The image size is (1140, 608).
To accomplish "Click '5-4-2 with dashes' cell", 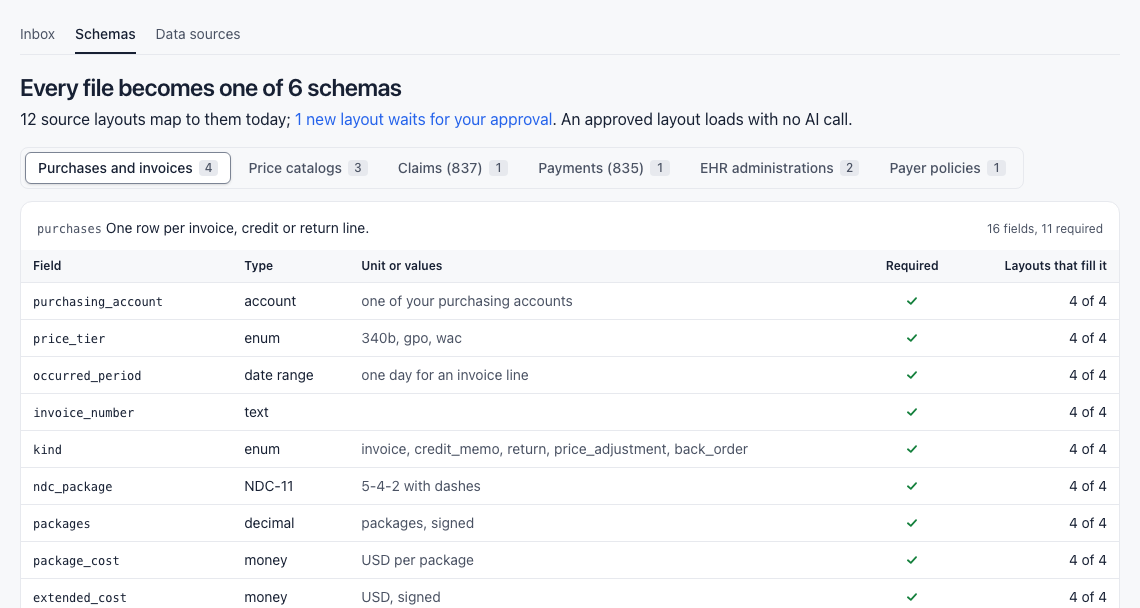I will click(421, 486).
